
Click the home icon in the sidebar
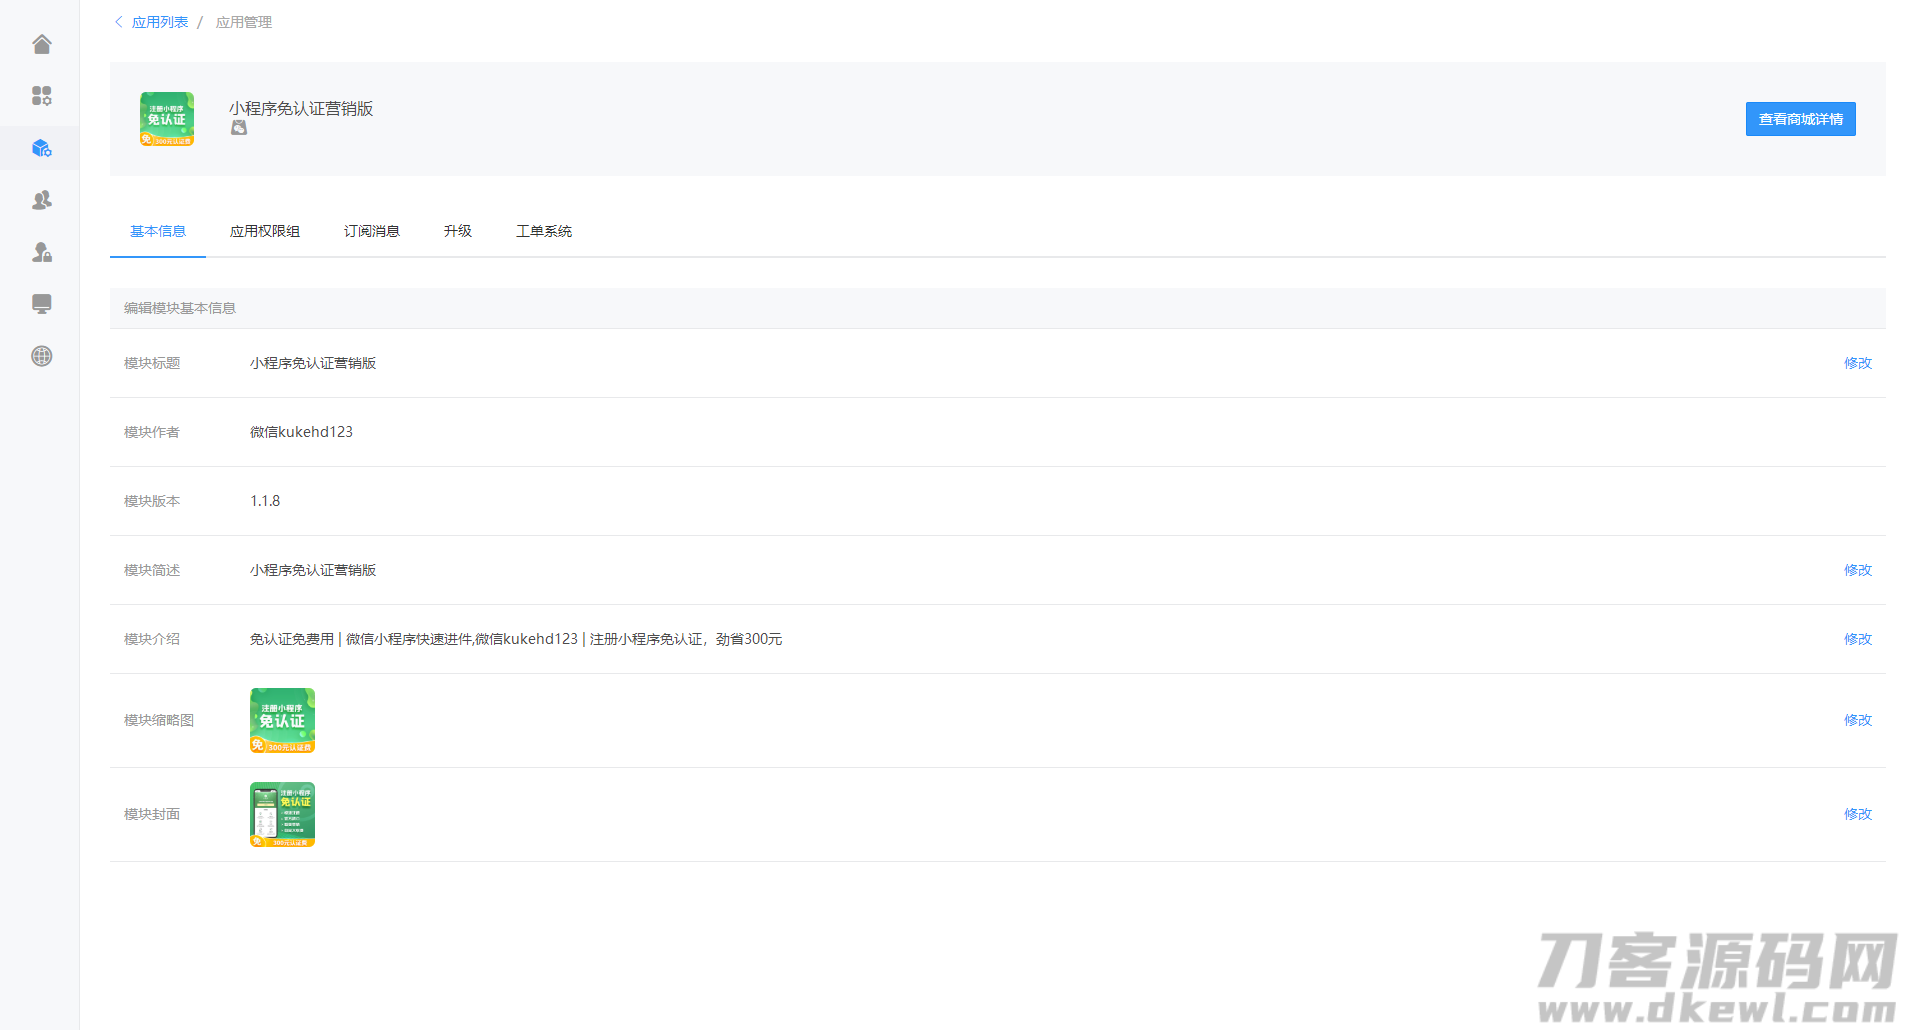coord(42,44)
